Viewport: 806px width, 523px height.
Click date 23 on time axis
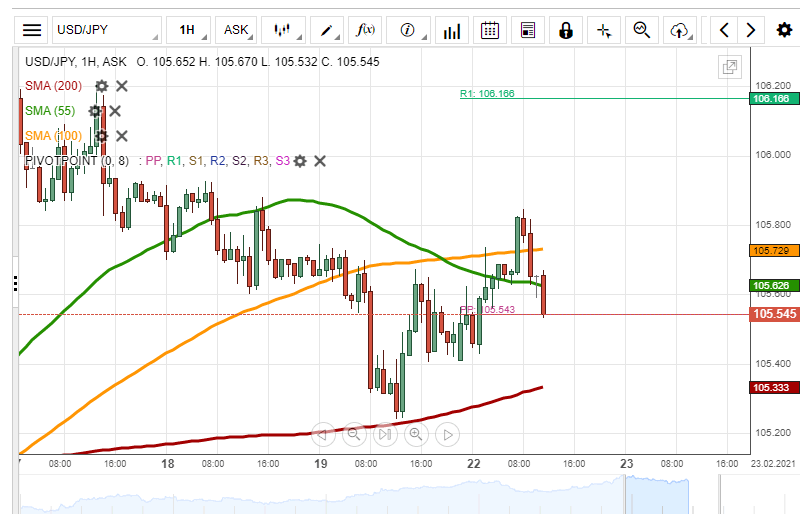click(627, 464)
